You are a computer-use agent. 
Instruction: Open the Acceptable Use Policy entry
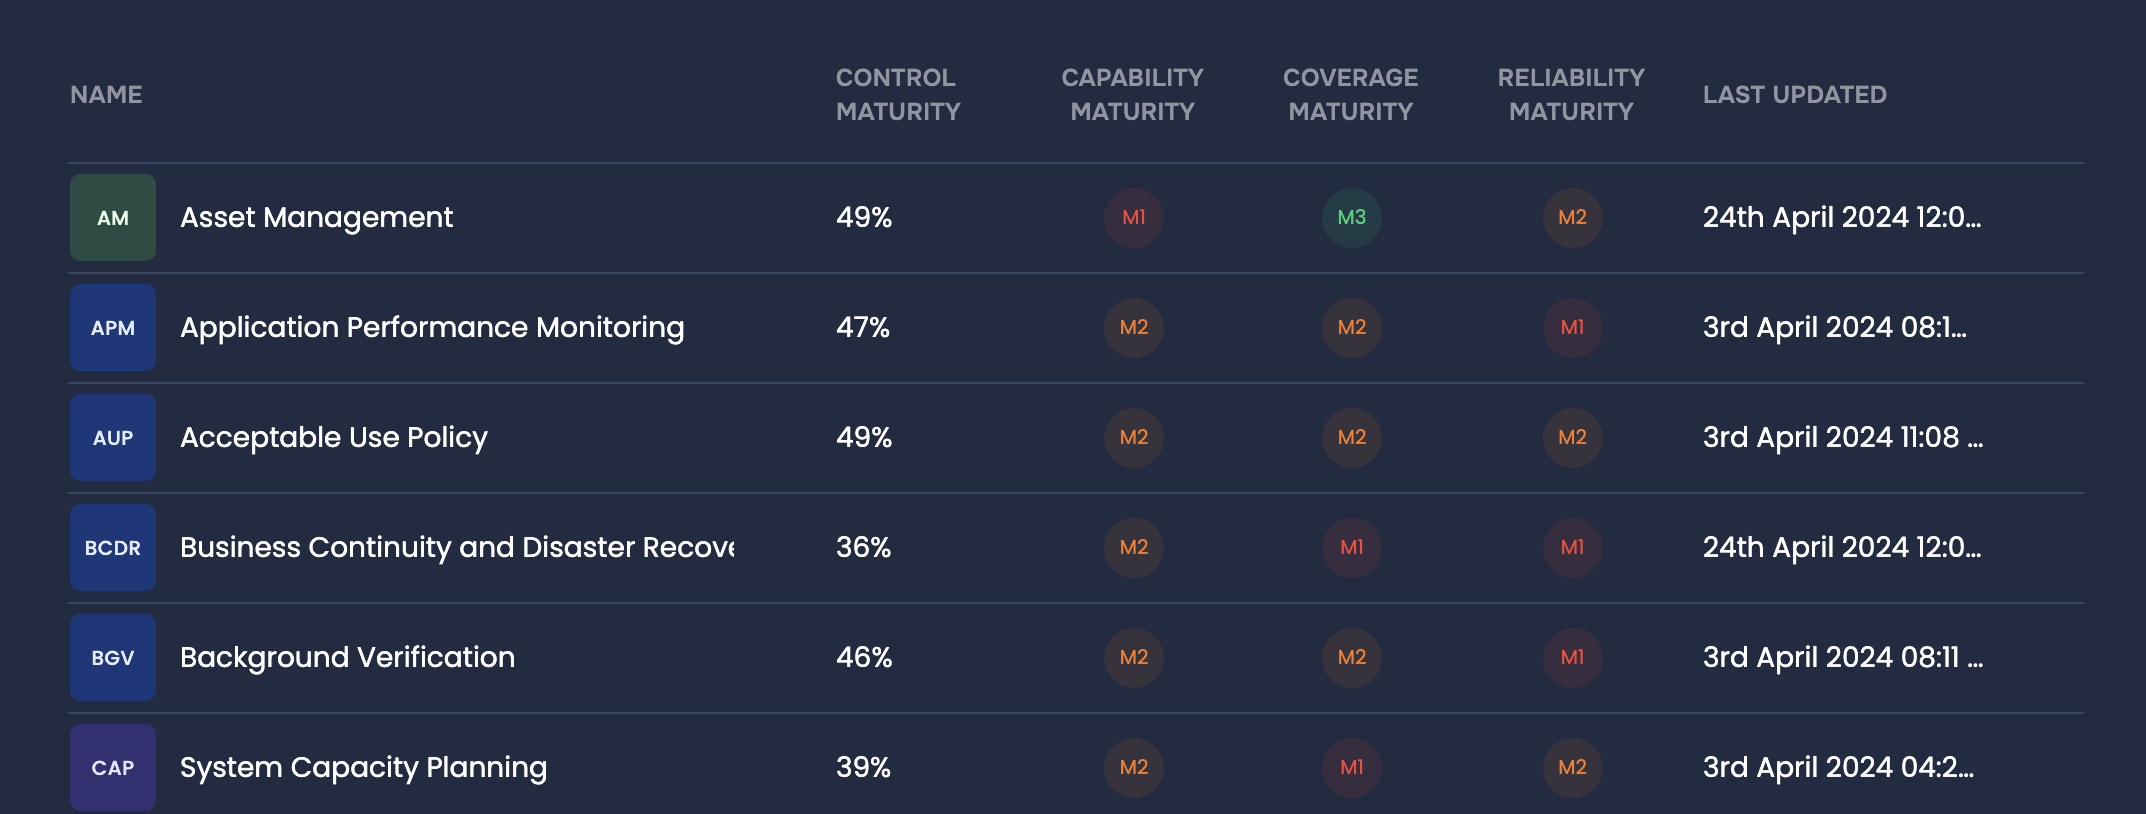pyautogui.click(x=334, y=438)
